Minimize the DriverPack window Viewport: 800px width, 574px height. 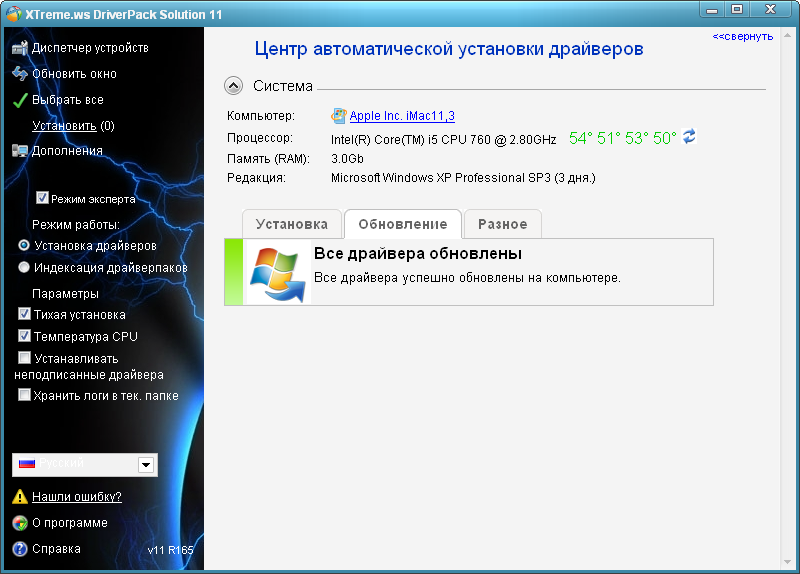click(712, 9)
